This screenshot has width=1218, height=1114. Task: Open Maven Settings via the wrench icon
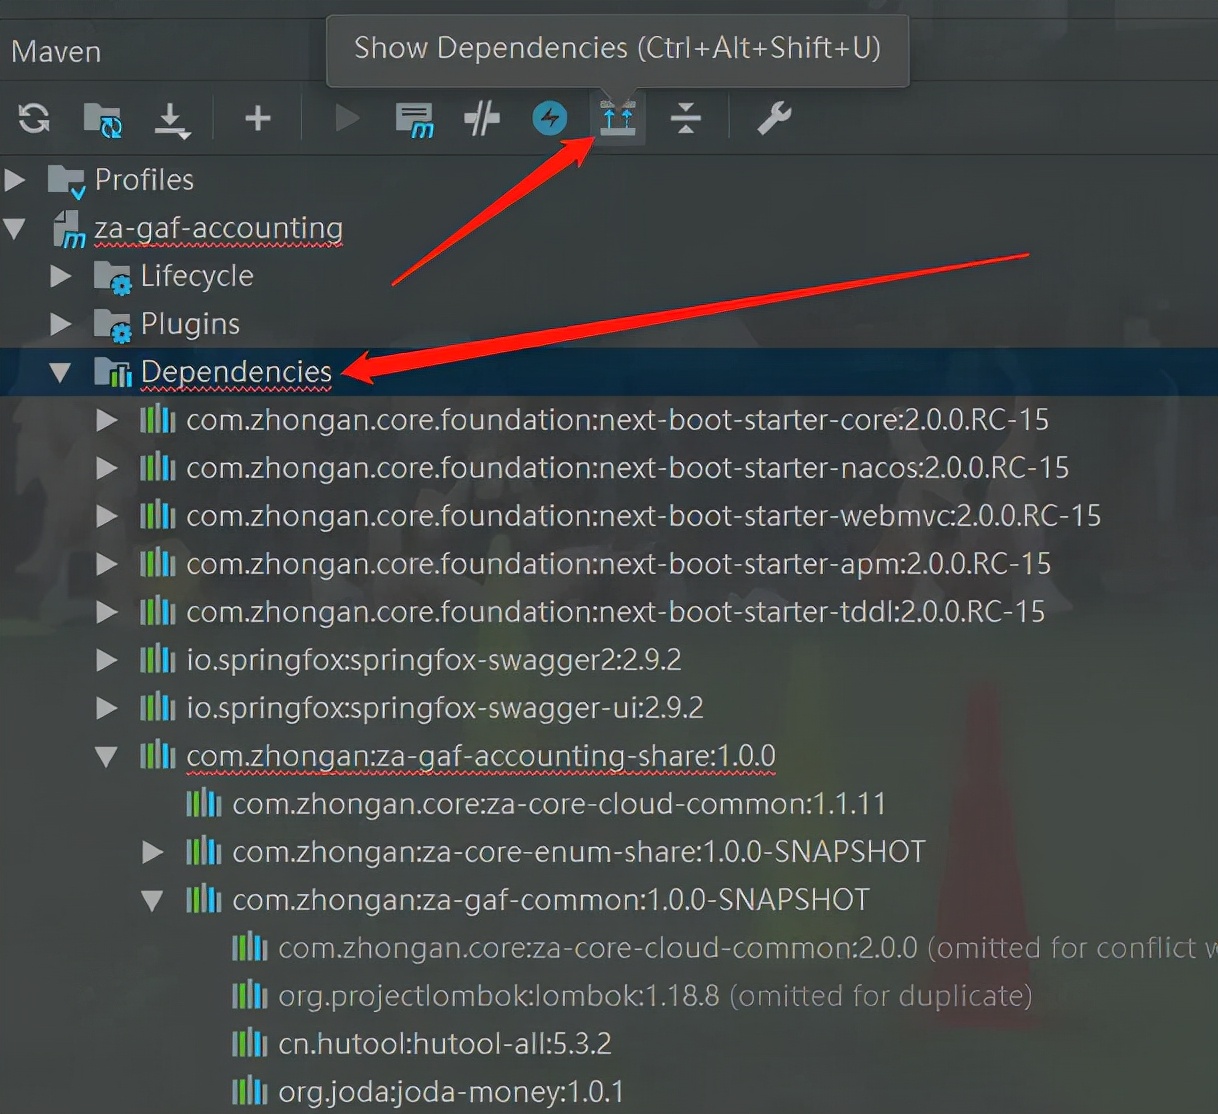(772, 119)
